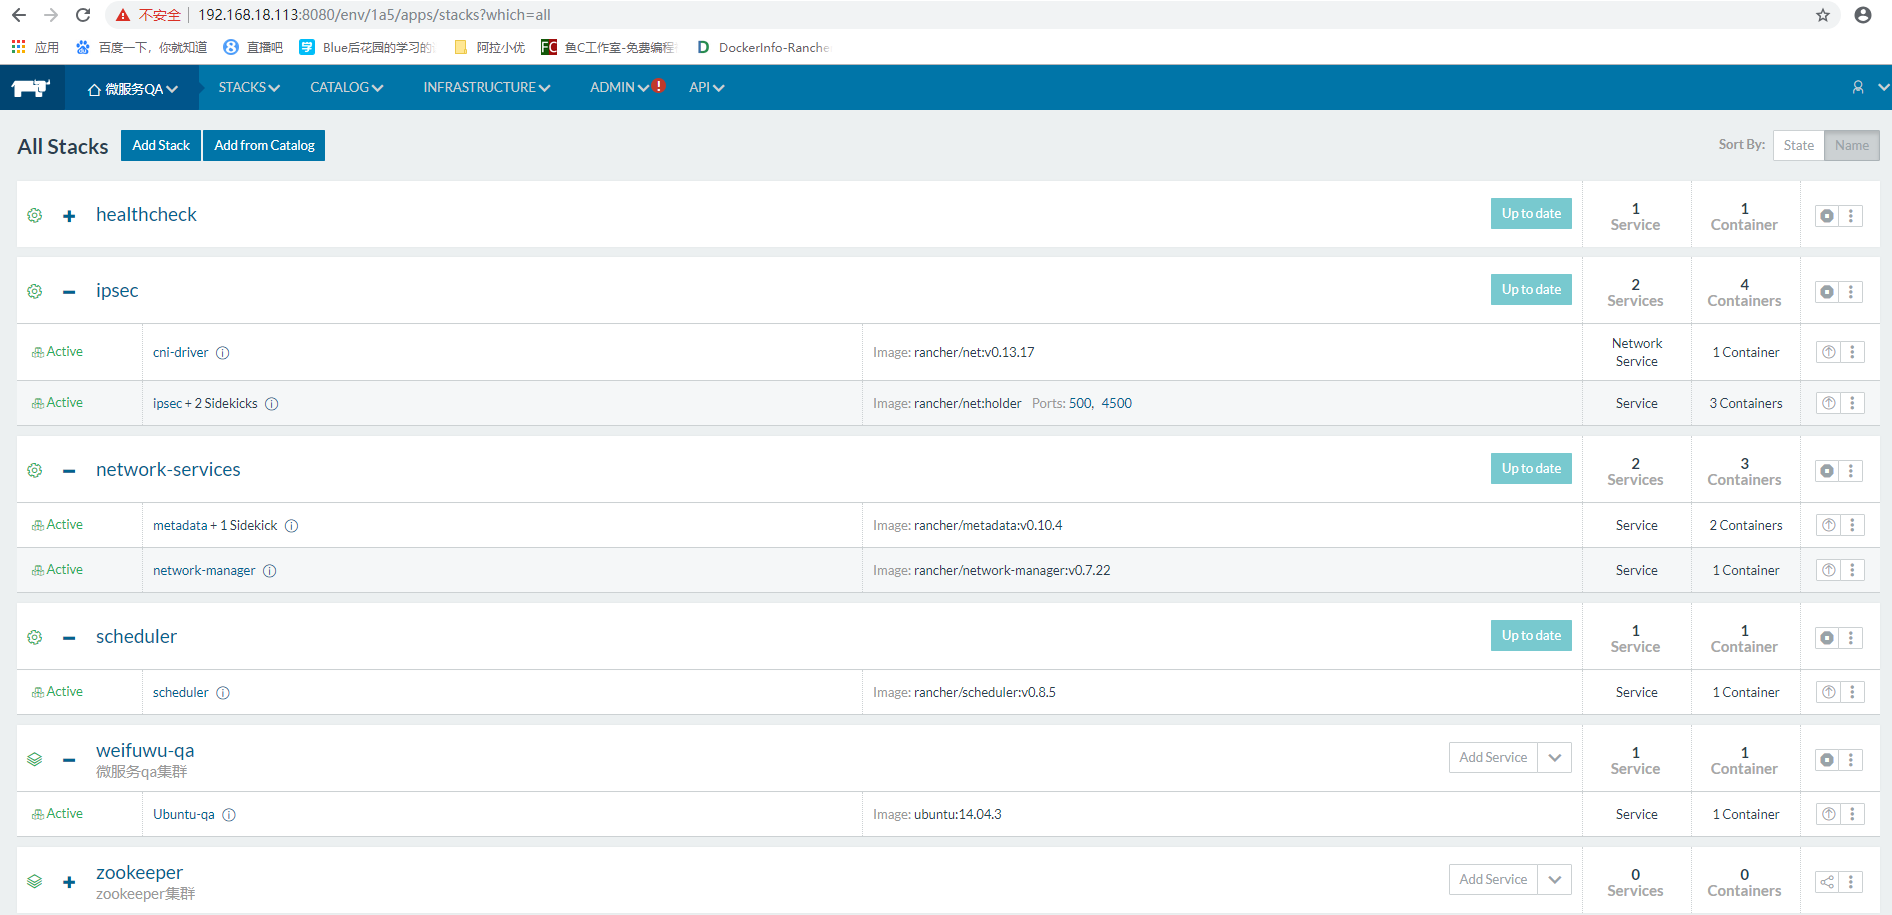Viewport: 1892px width, 915px height.
Task: Collapse the ipsec stack
Action: (x=68, y=291)
